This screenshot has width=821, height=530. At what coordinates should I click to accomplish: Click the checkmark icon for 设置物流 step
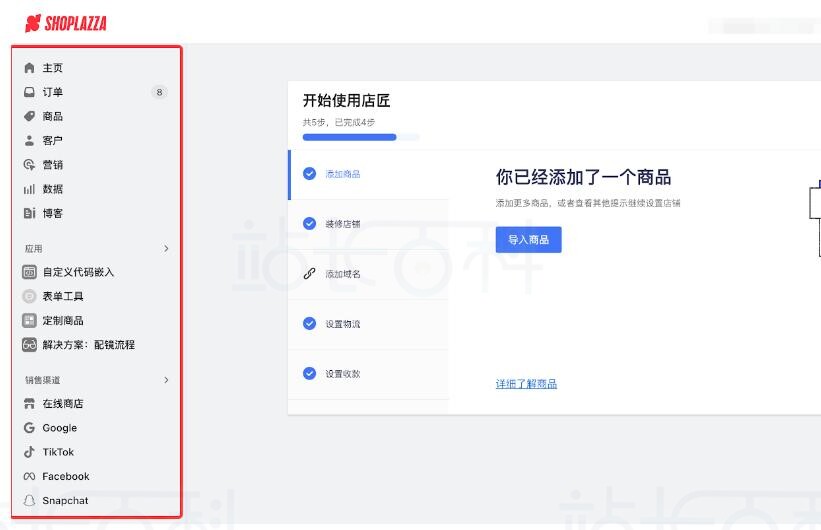(x=309, y=323)
